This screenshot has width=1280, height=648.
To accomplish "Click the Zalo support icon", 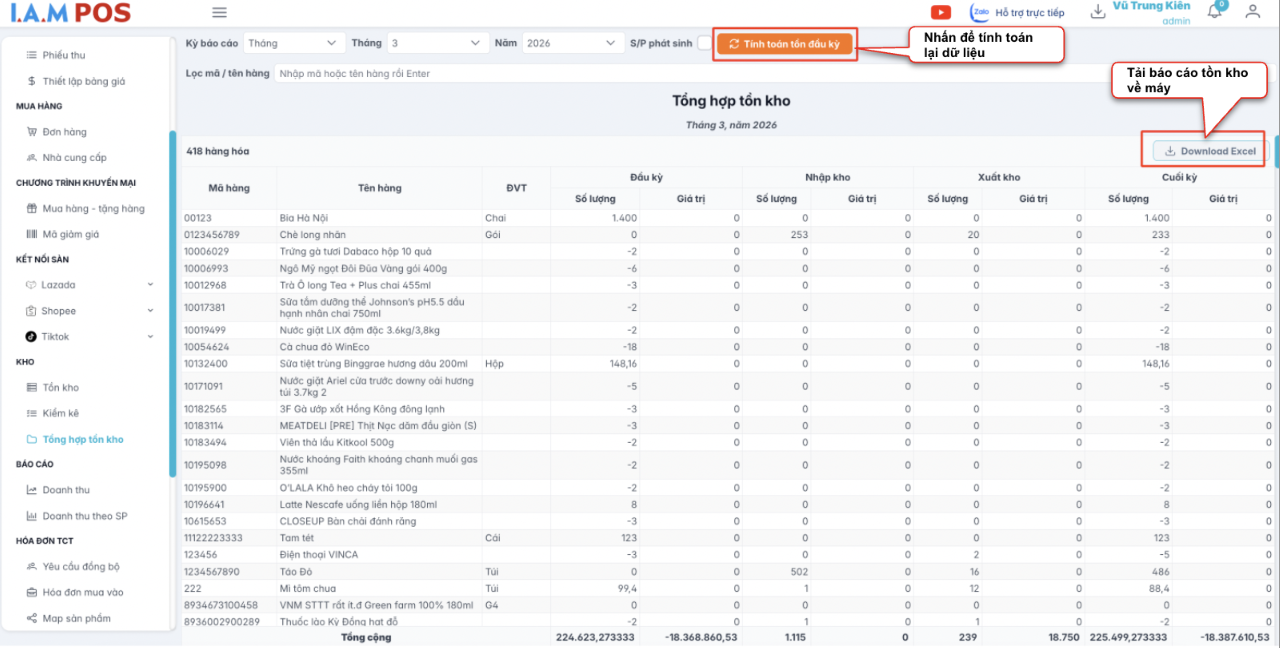I will point(980,12).
